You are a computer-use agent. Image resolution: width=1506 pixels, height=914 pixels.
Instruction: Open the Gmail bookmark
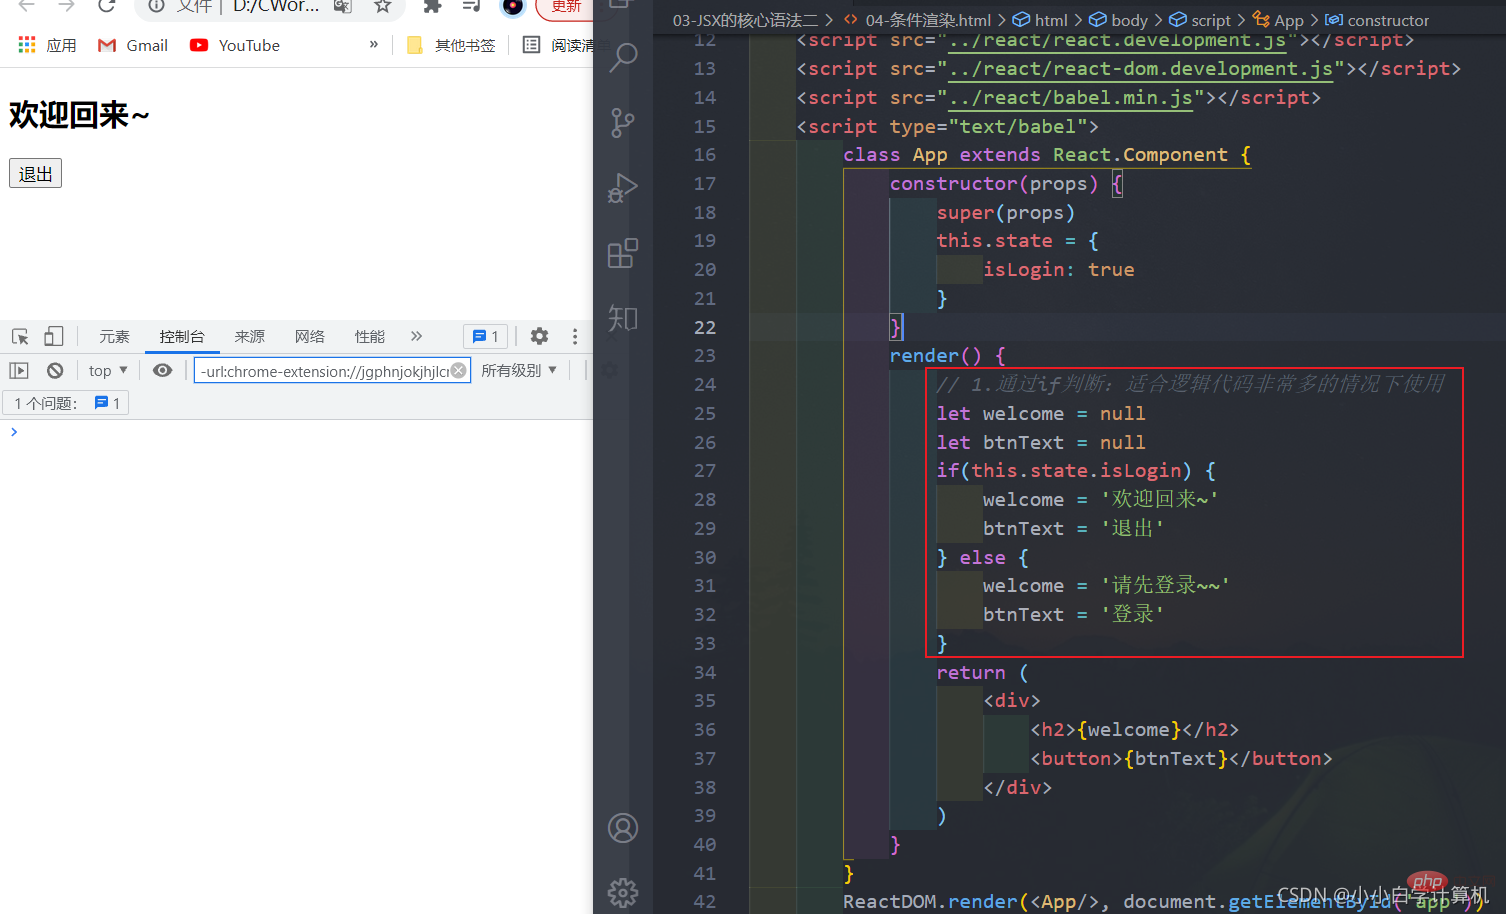click(x=132, y=45)
